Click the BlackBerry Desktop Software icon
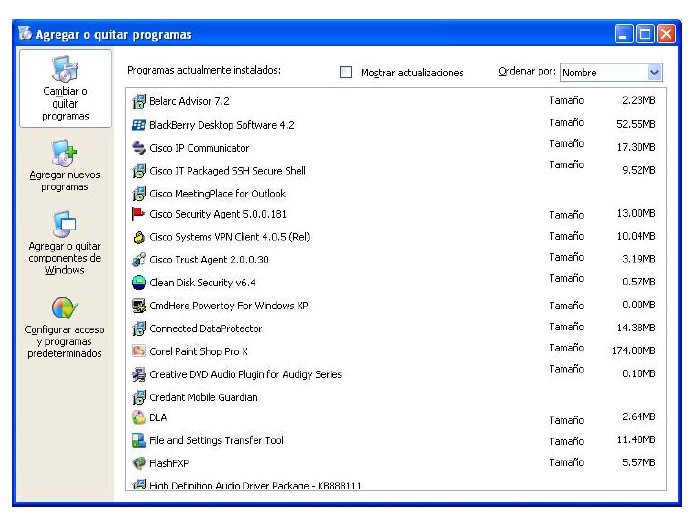The height and width of the screenshot is (517, 693). coord(139,125)
